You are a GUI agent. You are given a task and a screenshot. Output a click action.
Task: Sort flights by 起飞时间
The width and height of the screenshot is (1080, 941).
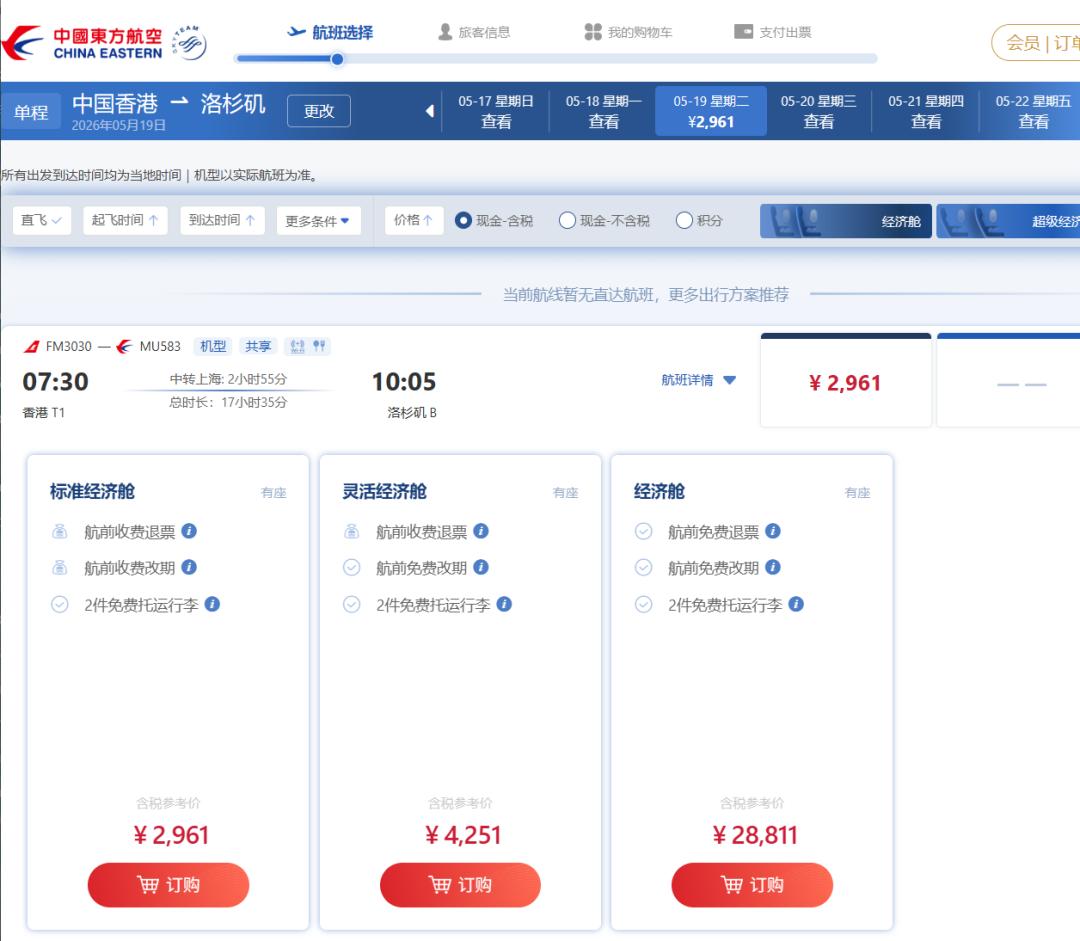[125, 220]
